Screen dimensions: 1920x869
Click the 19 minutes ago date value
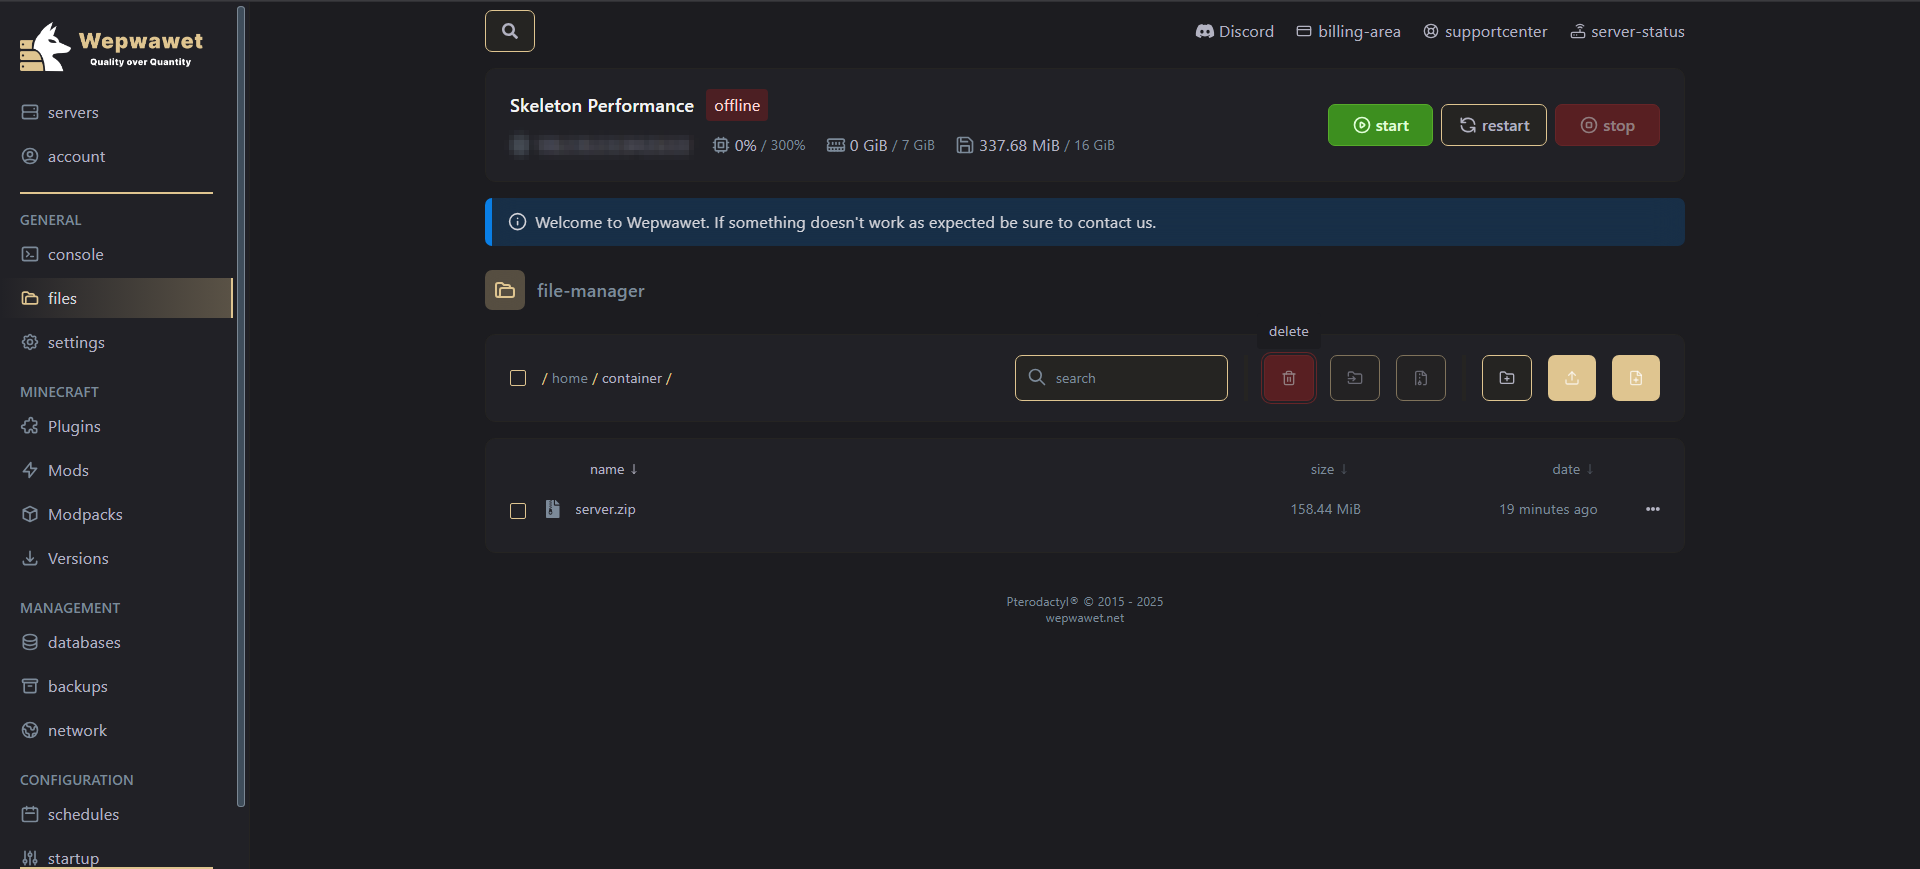pyautogui.click(x=1548, y=509)
